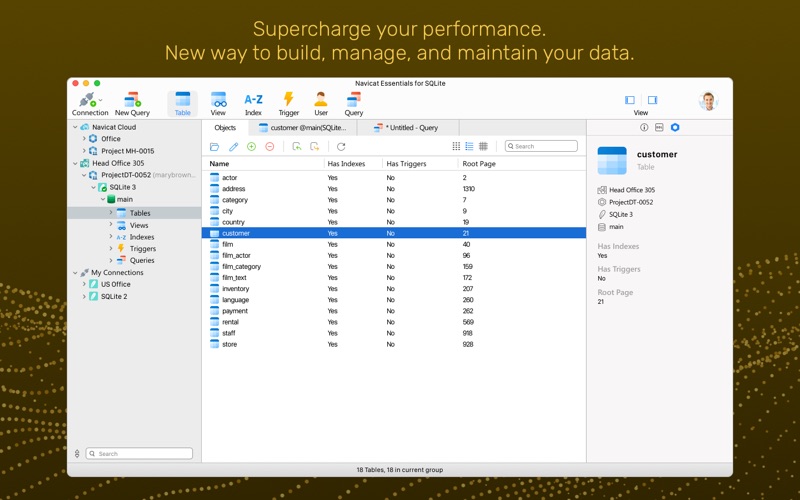This screenshot has height=500, width=800.
Task: Select the Trigger toolbar icon
Action: pyautogui.click(x=288, y=104)
